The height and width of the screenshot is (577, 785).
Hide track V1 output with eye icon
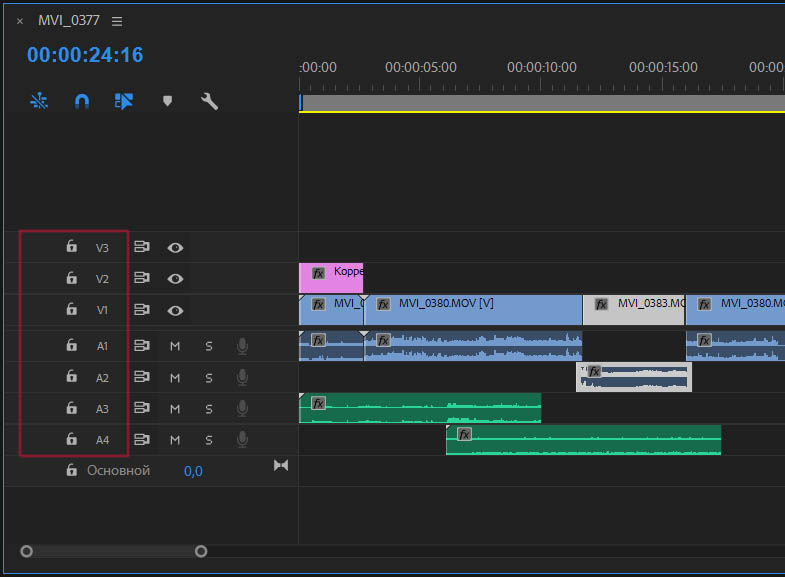(x=175, y=311)
